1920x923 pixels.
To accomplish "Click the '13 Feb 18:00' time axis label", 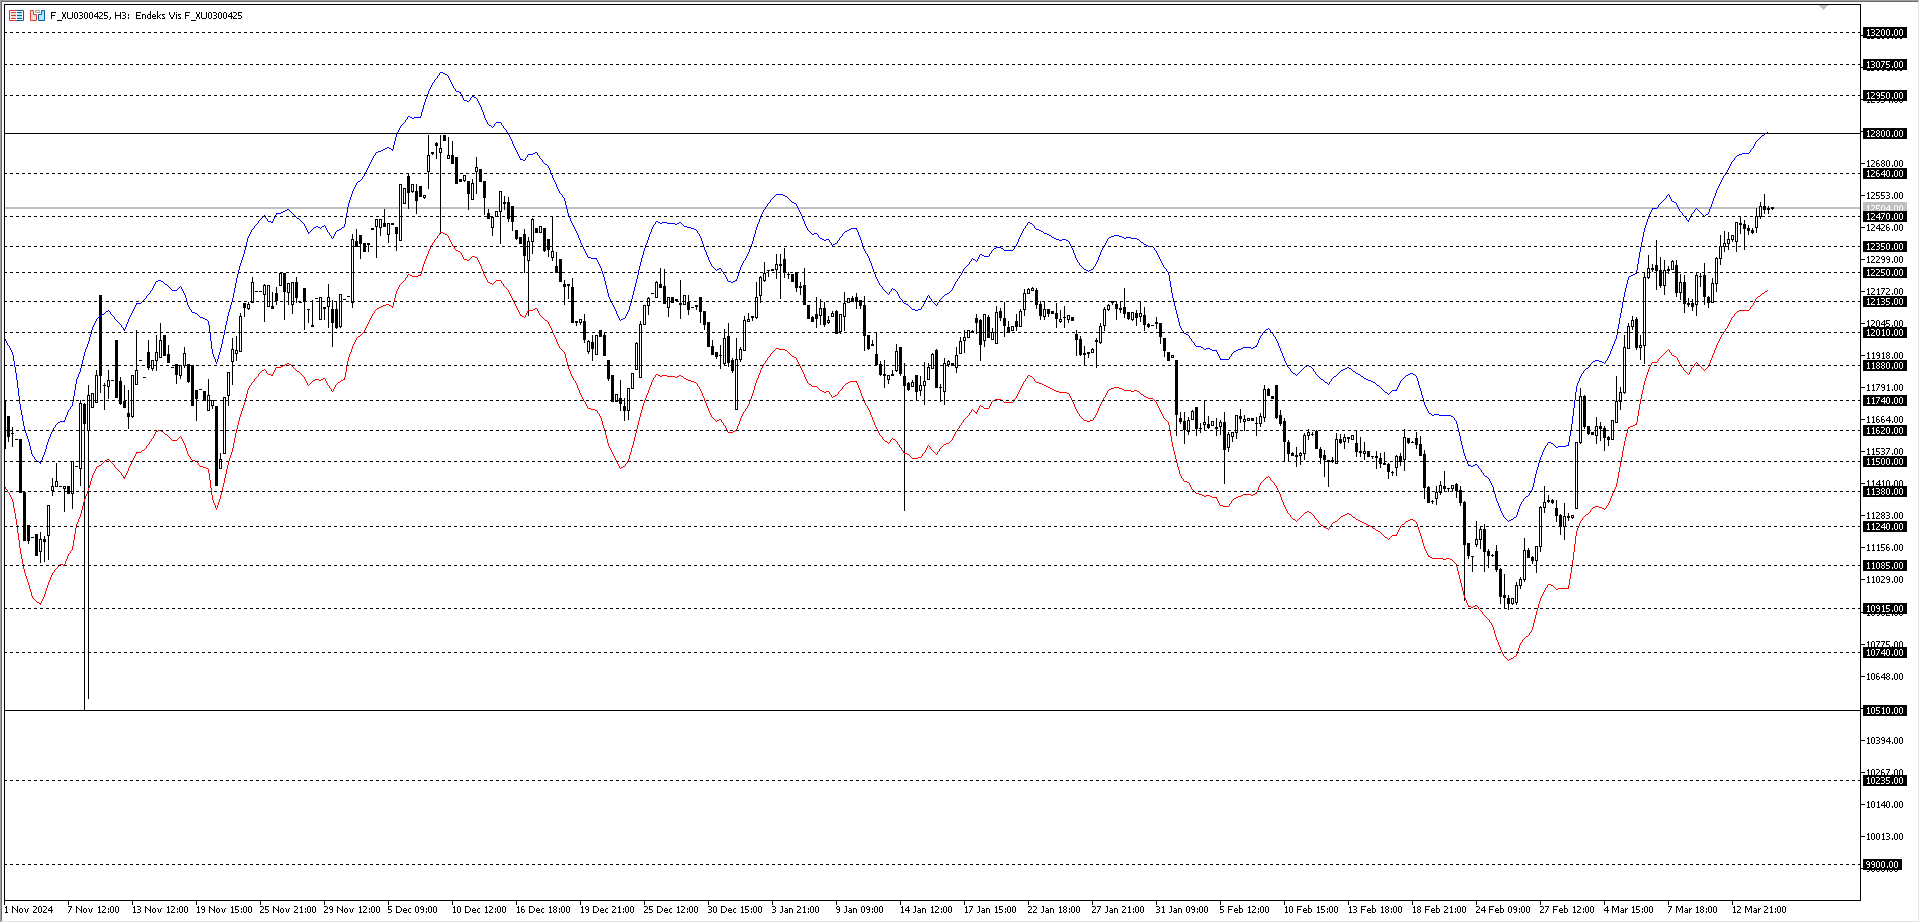I will (x=1375, y=910).
